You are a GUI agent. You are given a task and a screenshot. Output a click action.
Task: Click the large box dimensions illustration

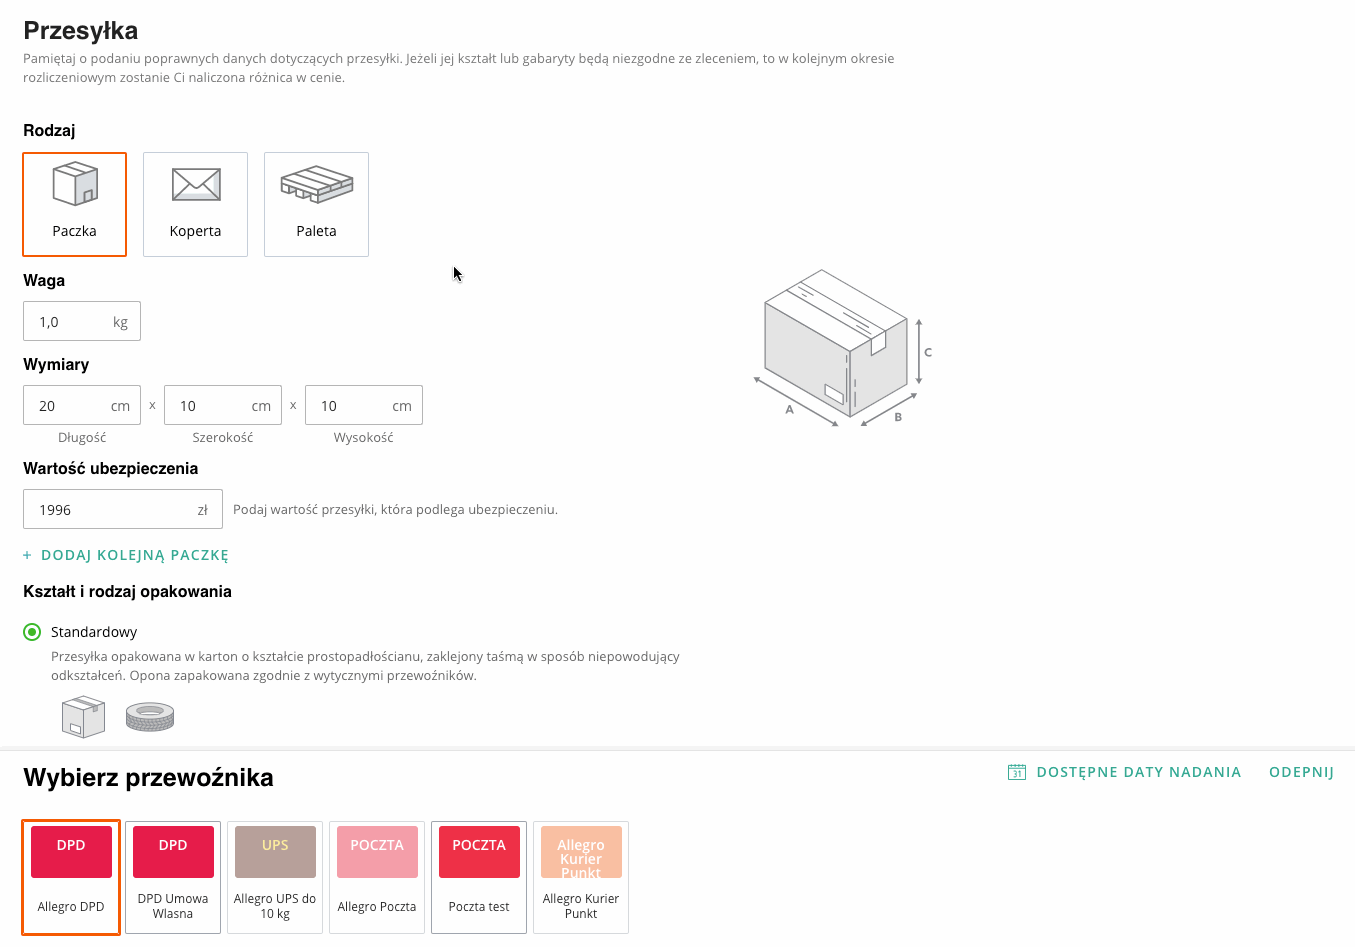coord(842,349)
